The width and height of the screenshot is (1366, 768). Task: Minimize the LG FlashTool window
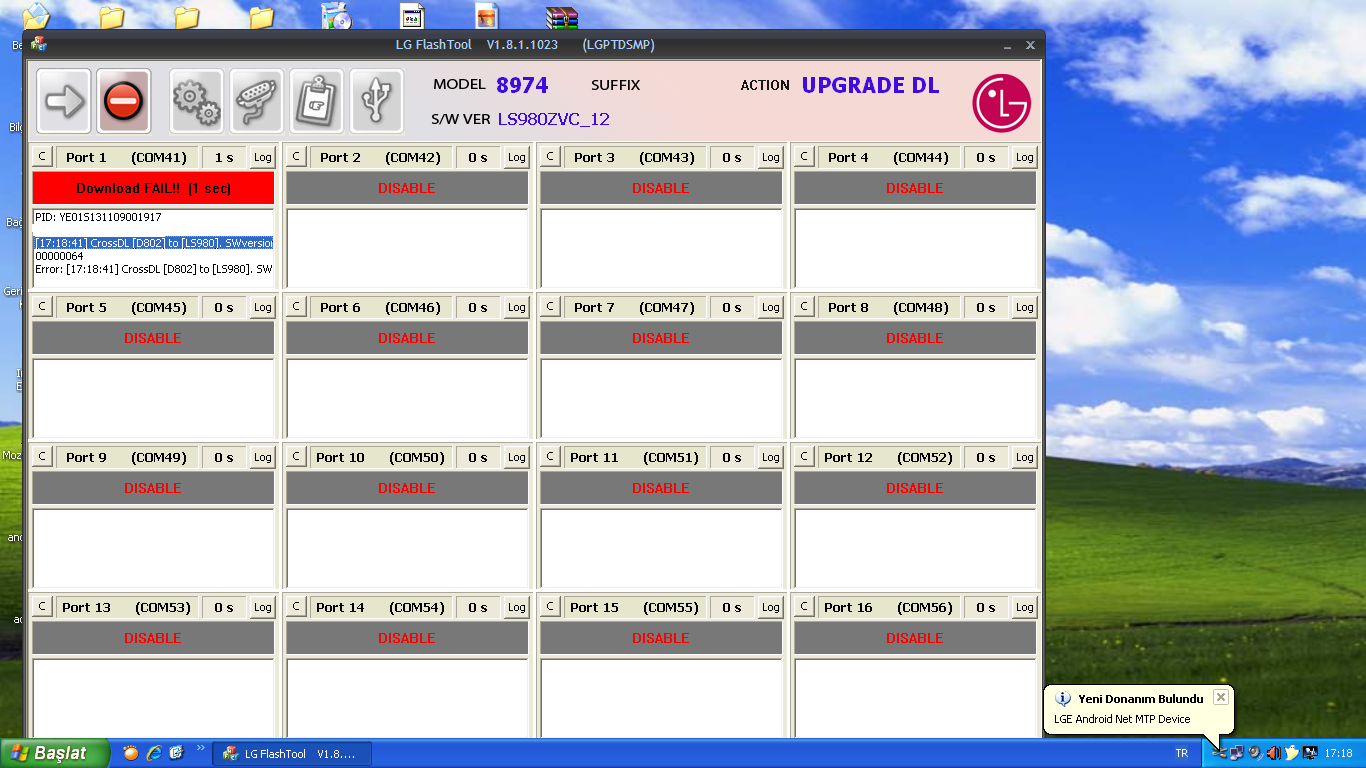[x=1008, y=45]
